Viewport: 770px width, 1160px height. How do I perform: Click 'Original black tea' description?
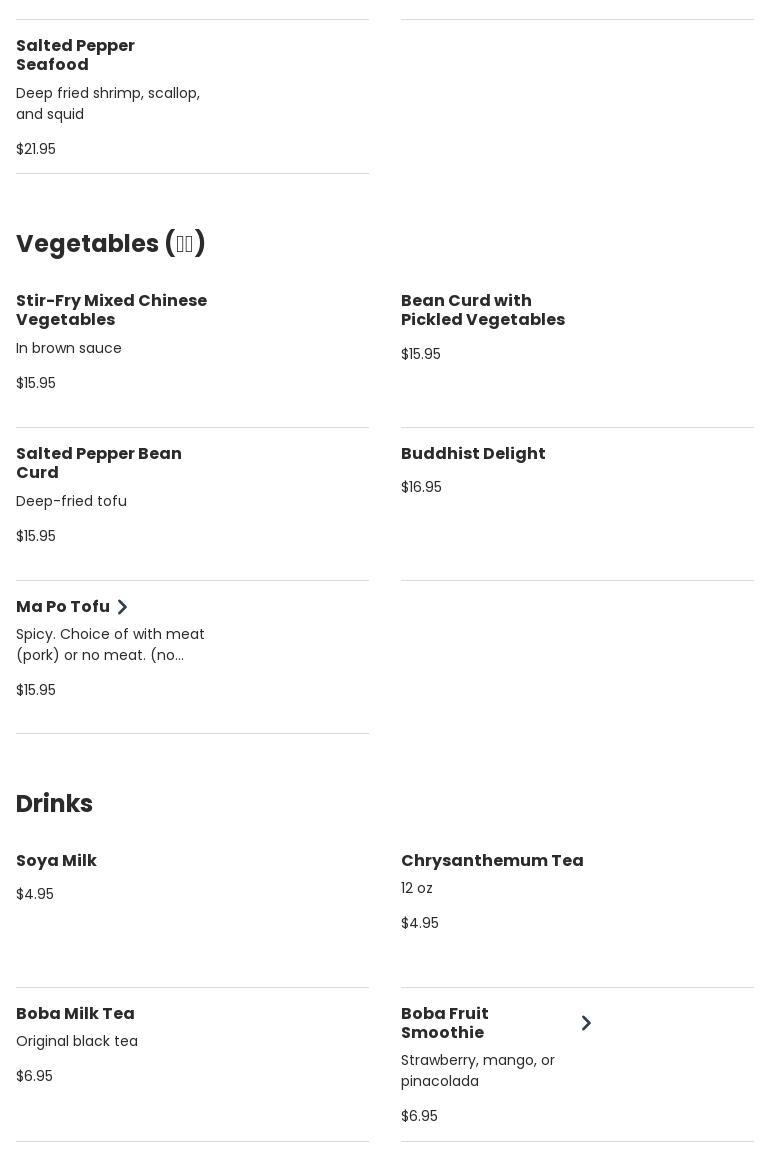coord(77,1041)
